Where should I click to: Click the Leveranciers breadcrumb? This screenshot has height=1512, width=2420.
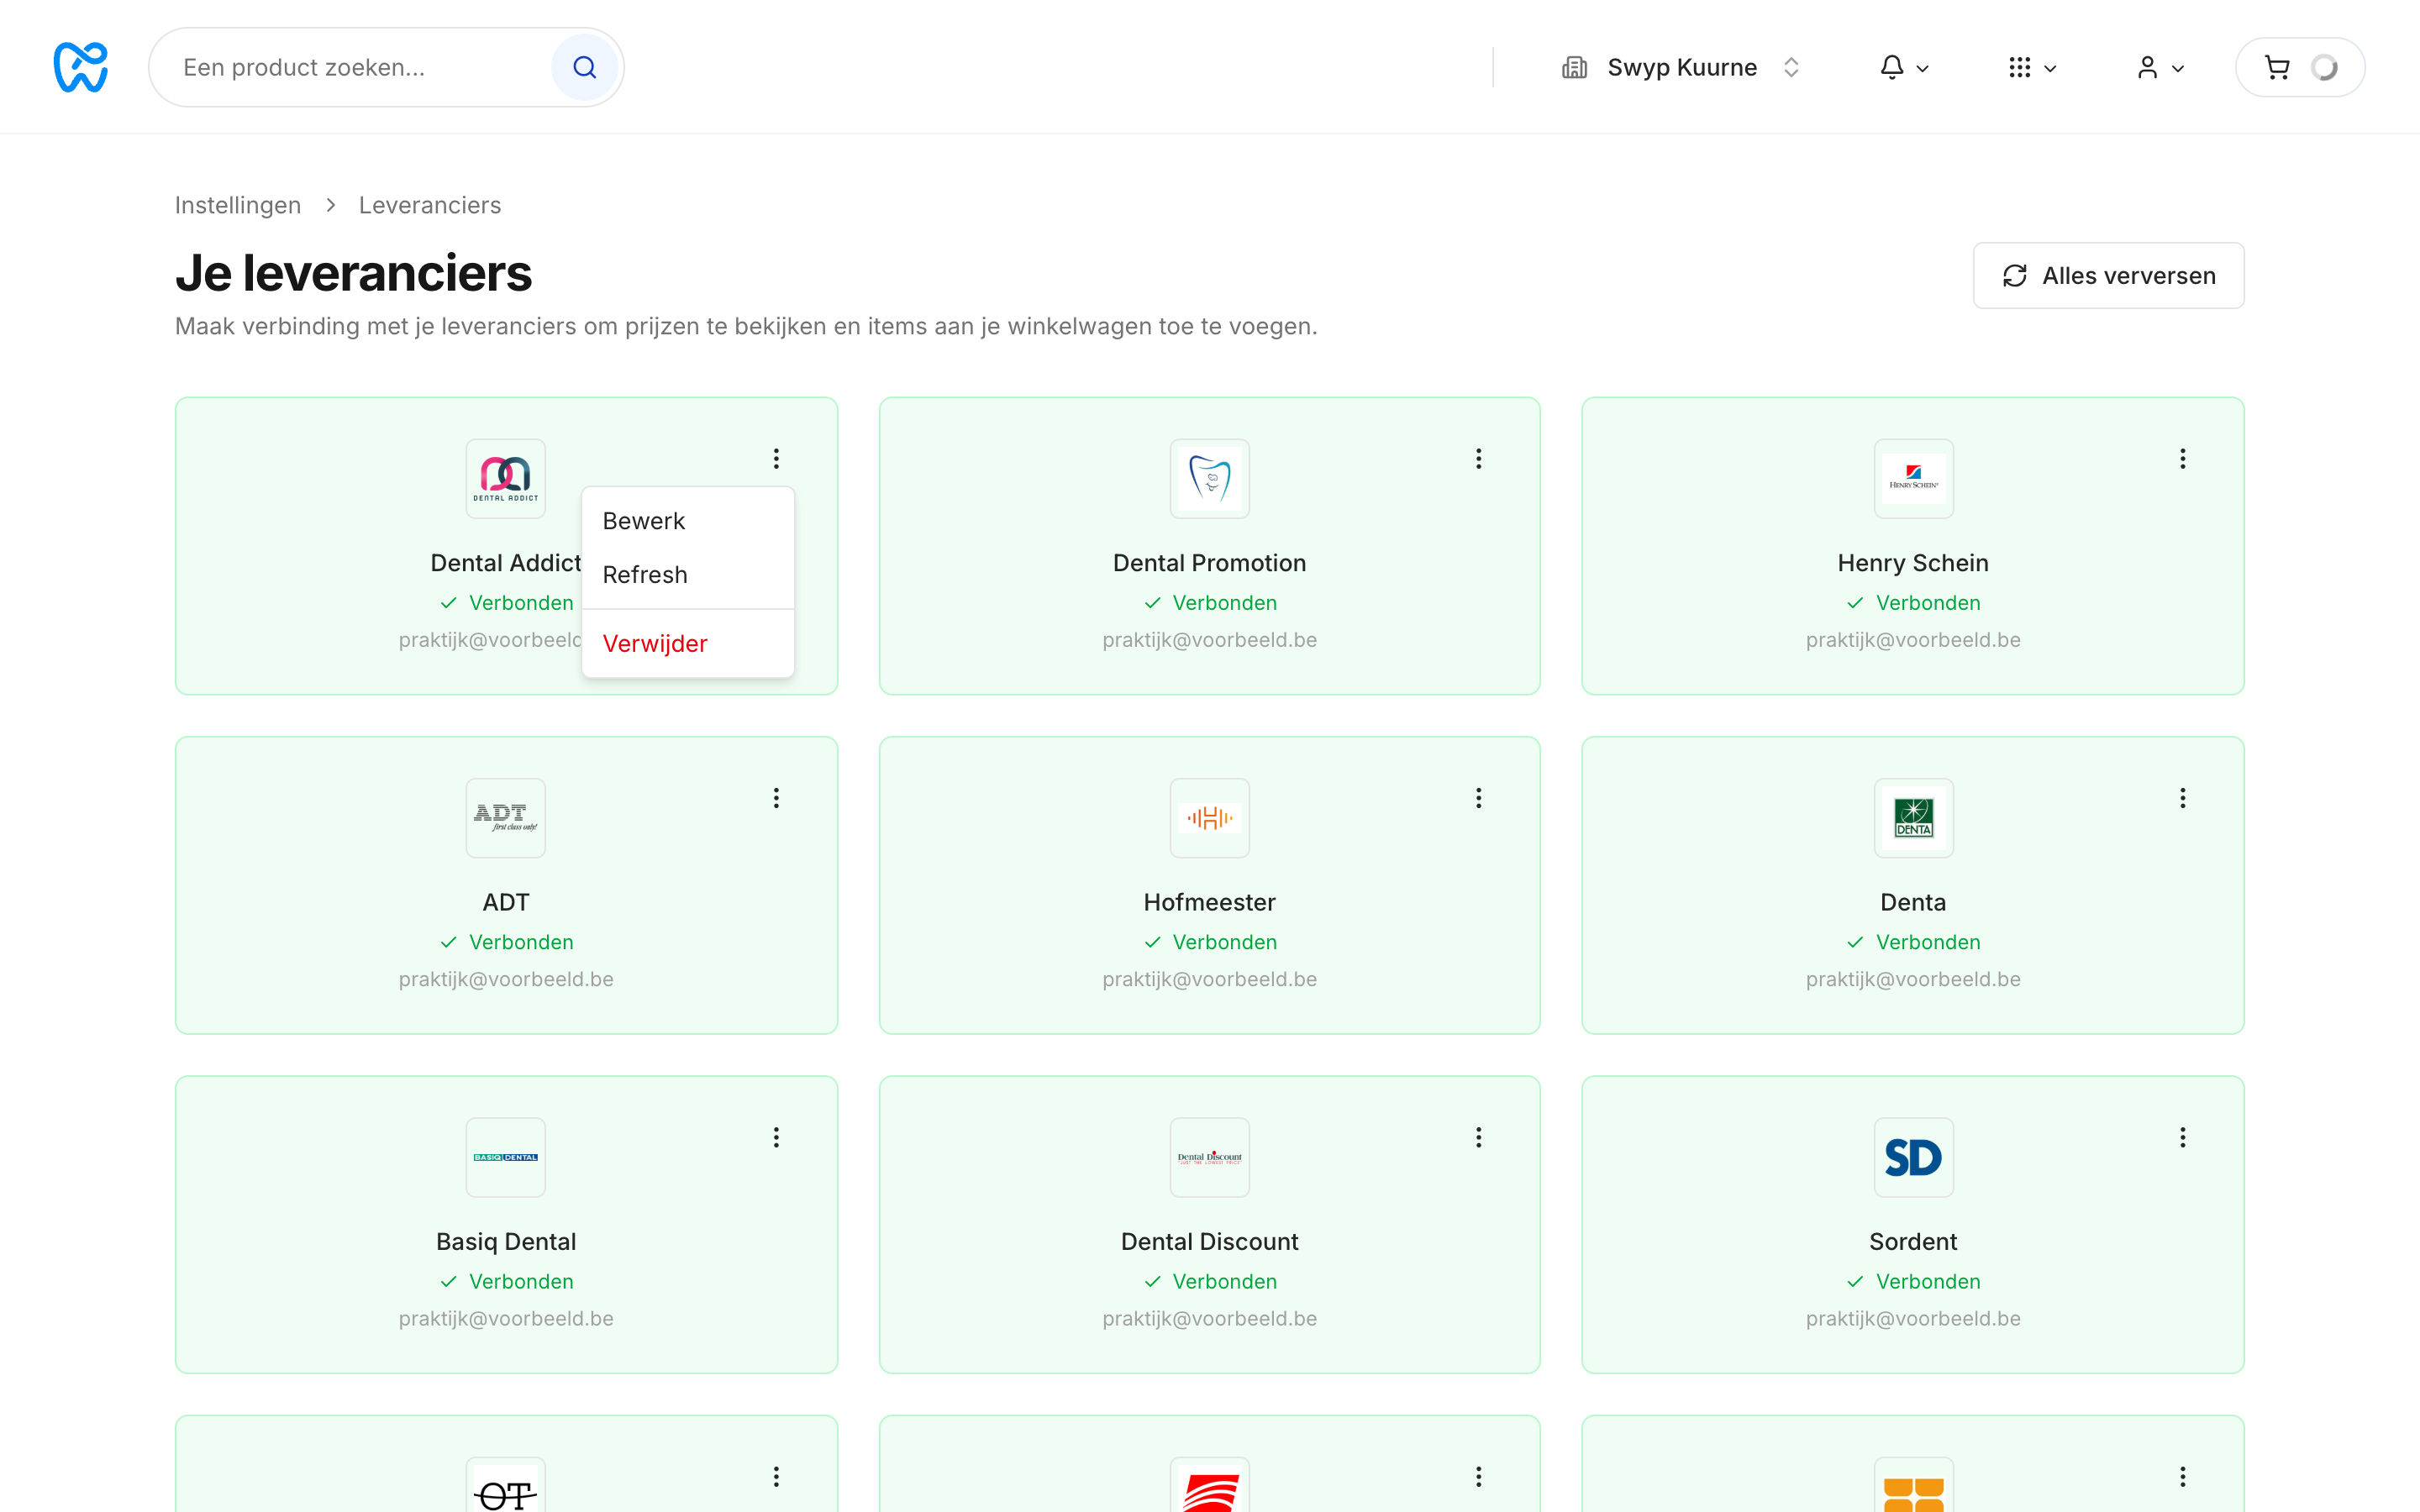pyautogui.click(x=430, y=205)
